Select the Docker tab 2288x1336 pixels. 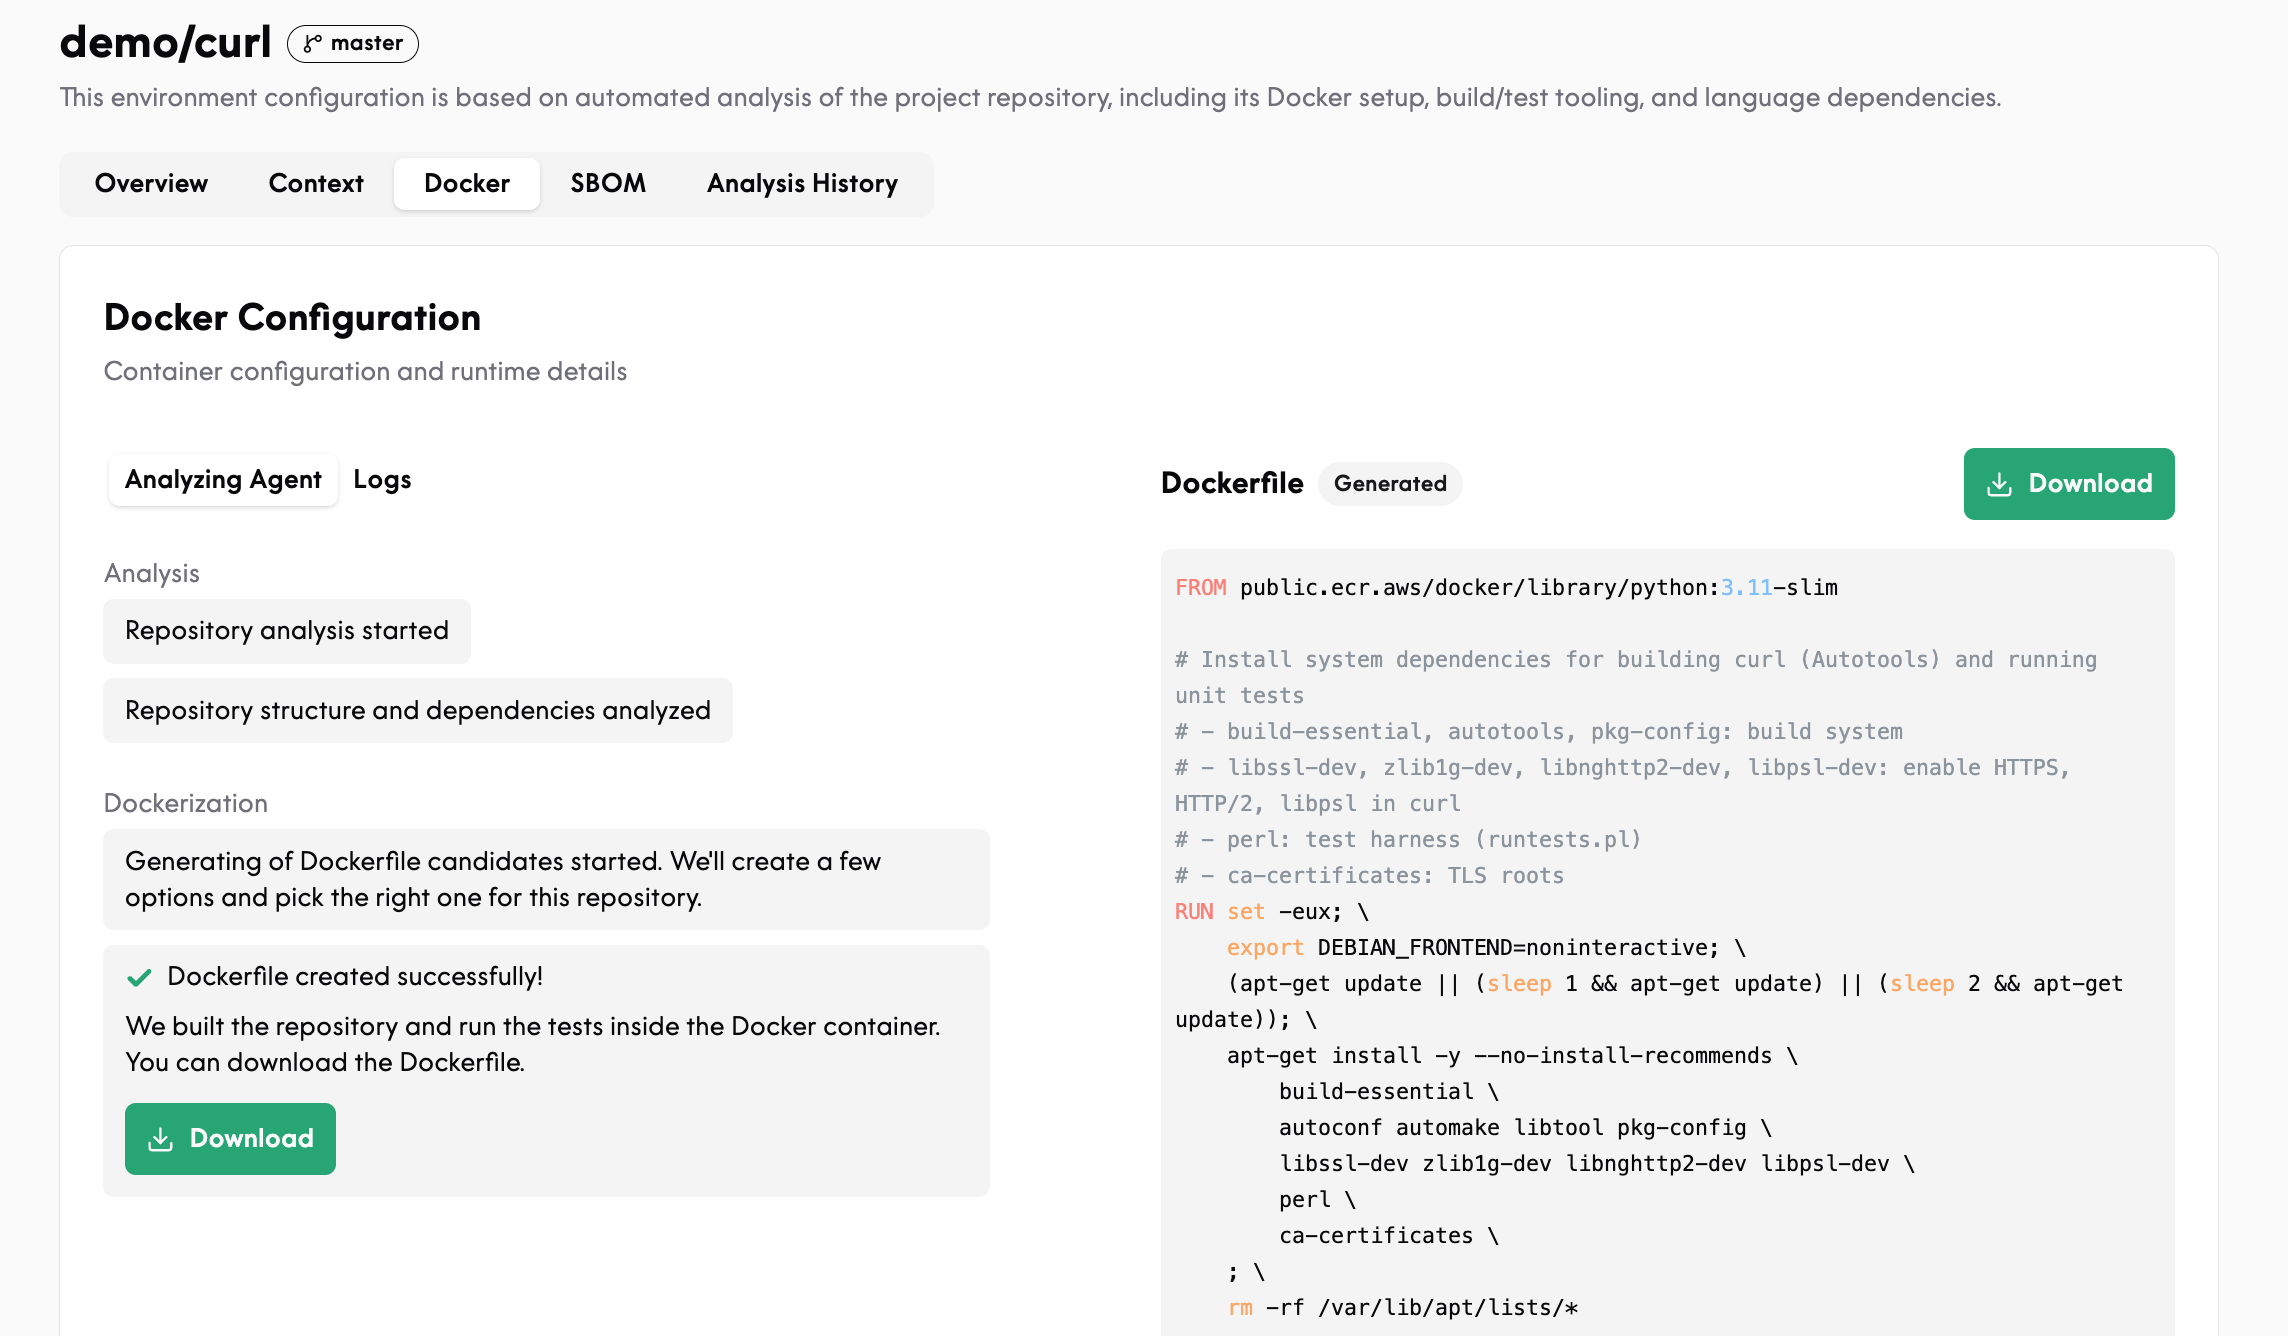467,184
